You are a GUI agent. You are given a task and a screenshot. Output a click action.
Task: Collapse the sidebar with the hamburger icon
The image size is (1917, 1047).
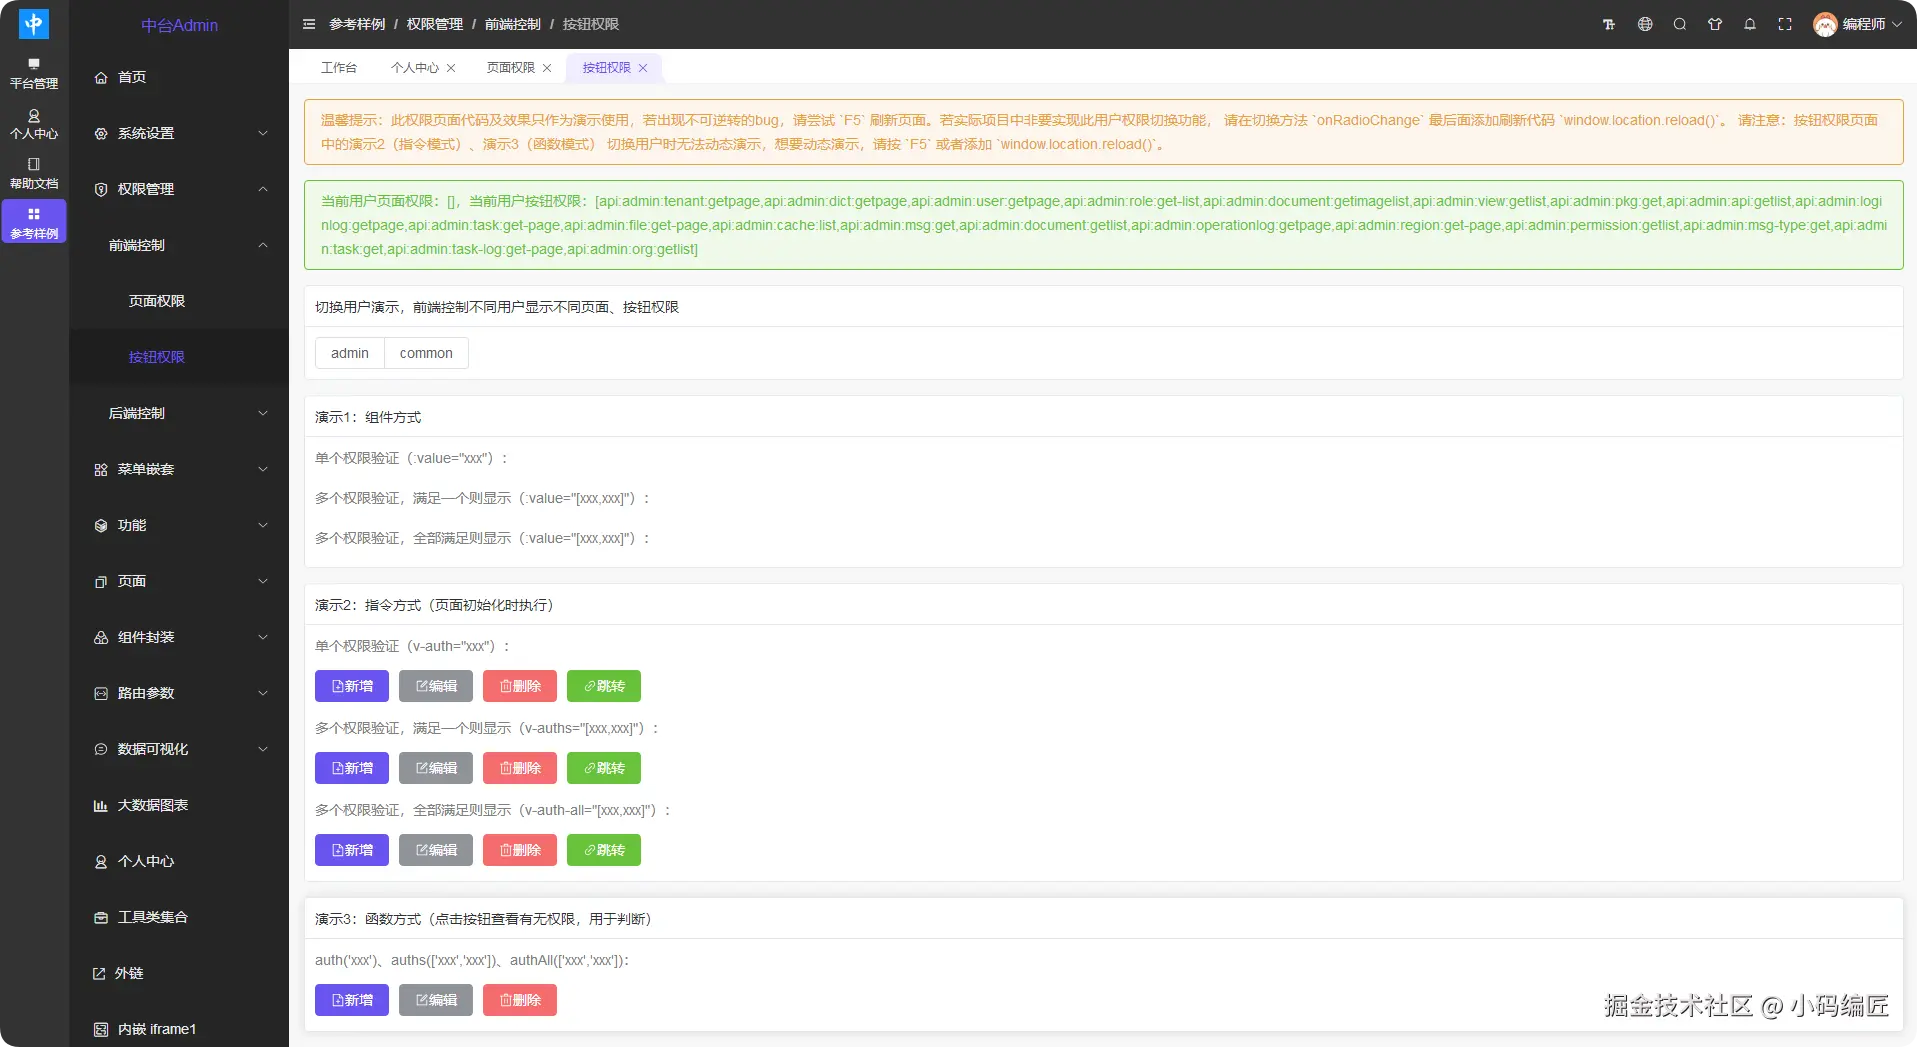tap(309, 24)
